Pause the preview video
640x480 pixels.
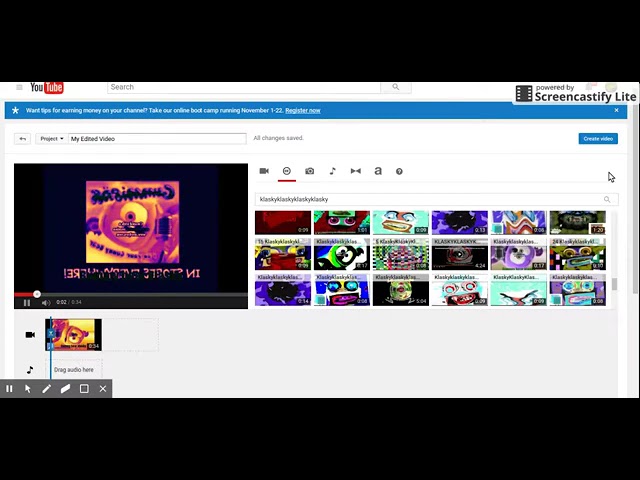pyautogui.click(x=27, y=302)
